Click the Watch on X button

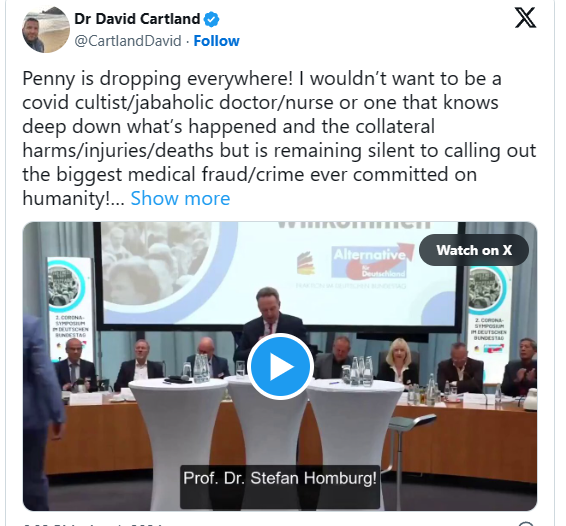(474, 250)
